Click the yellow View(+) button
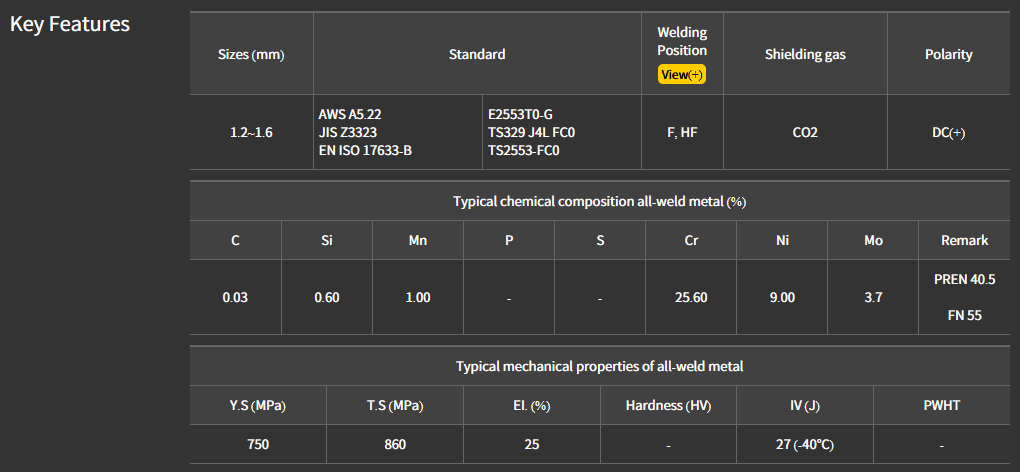This screenshot has width=1020, height=472. click(x=682, y=75)
